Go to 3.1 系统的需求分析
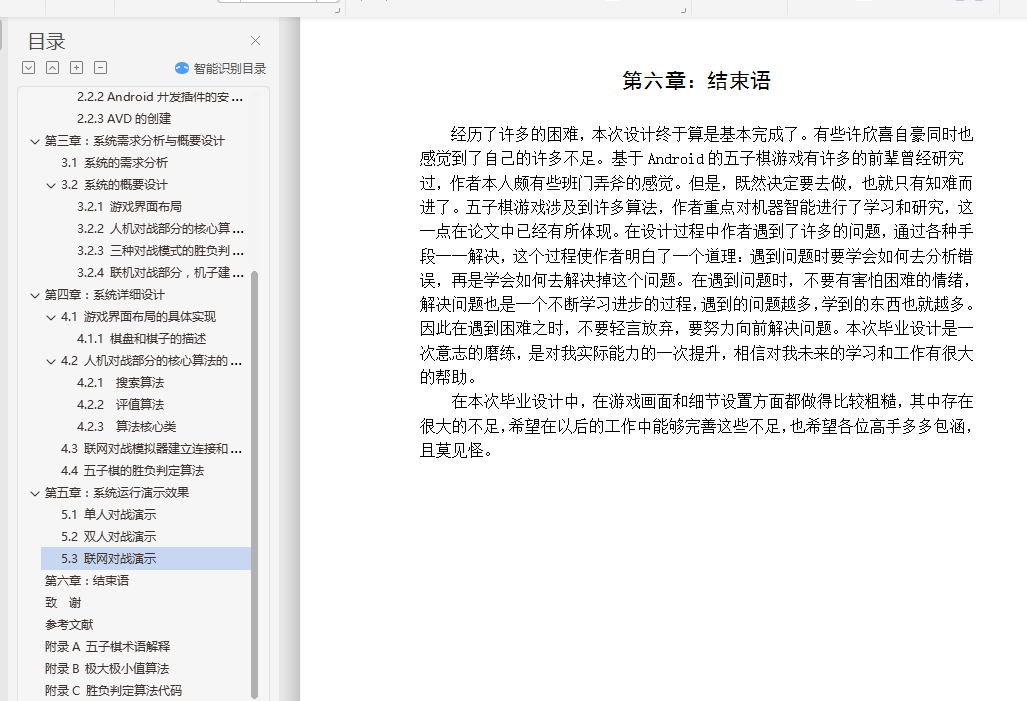The height and width of the screenshot is (701, 1027). pos(115,162)
